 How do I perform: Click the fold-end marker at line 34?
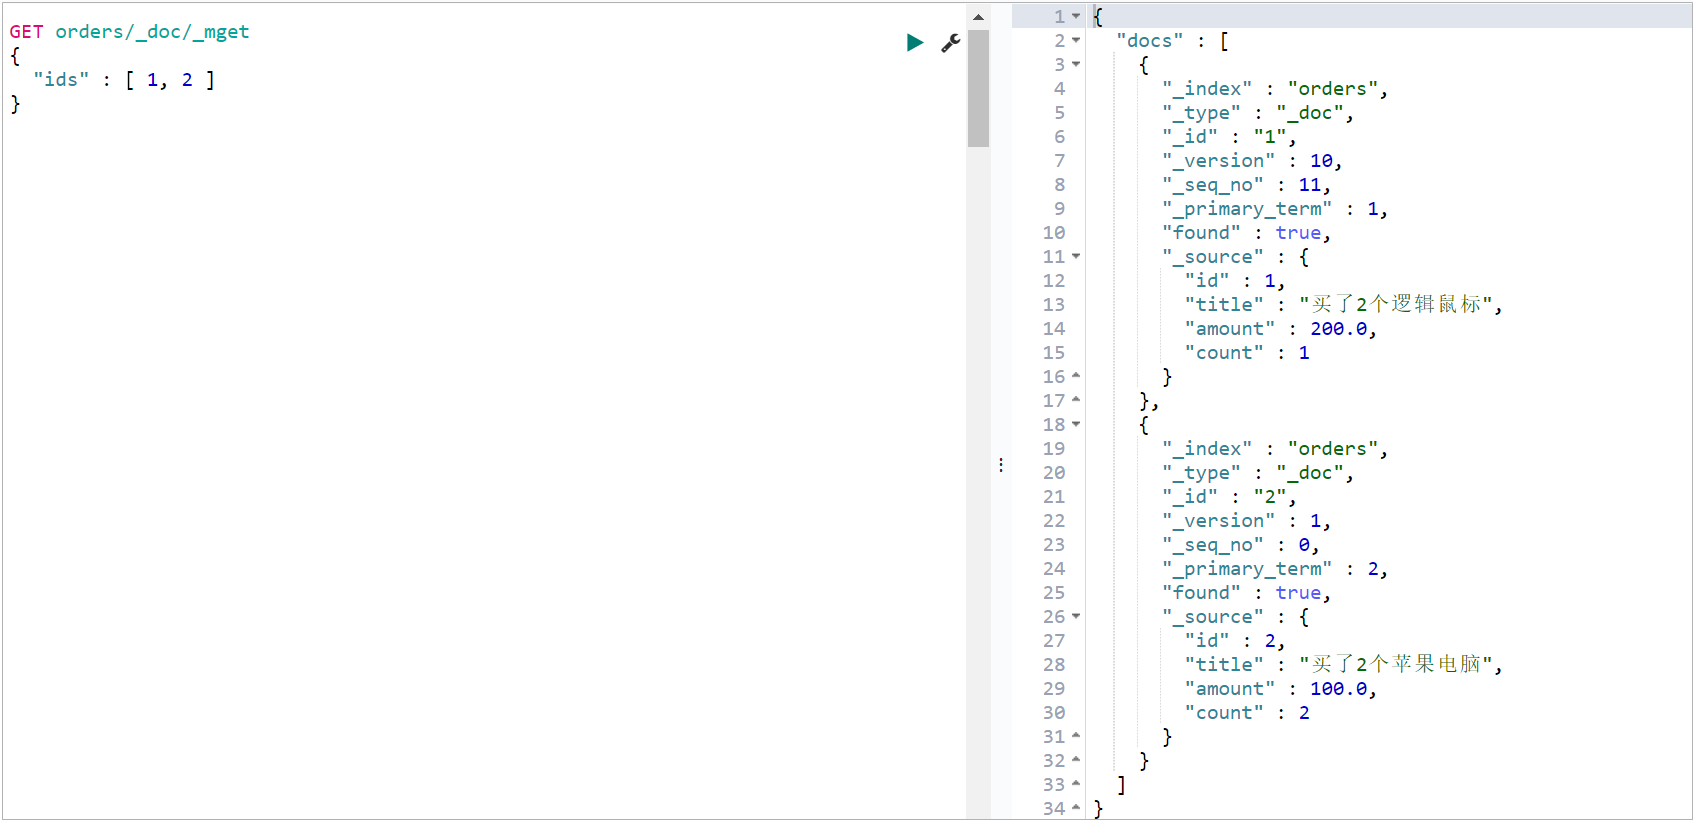pyautogui.click(x=1076, y=808)
